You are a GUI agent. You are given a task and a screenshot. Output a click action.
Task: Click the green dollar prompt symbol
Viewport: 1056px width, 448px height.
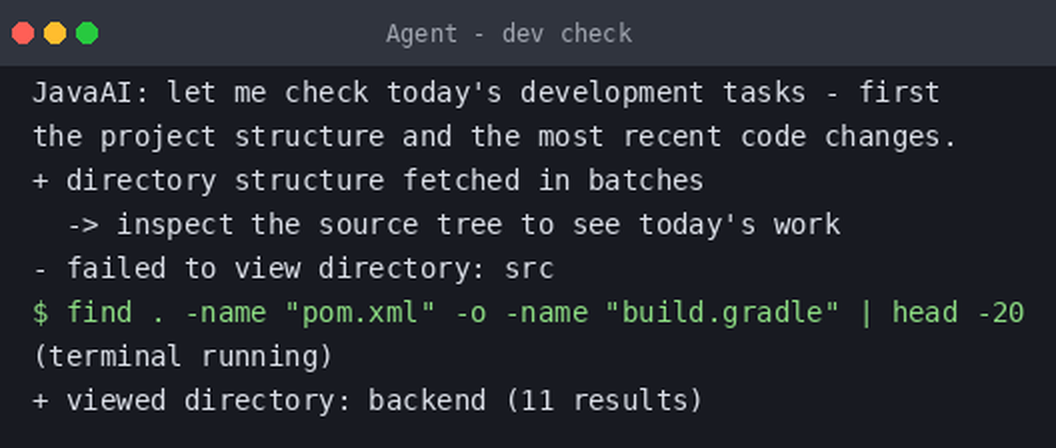pyautogui.click(x=40, y=313)
